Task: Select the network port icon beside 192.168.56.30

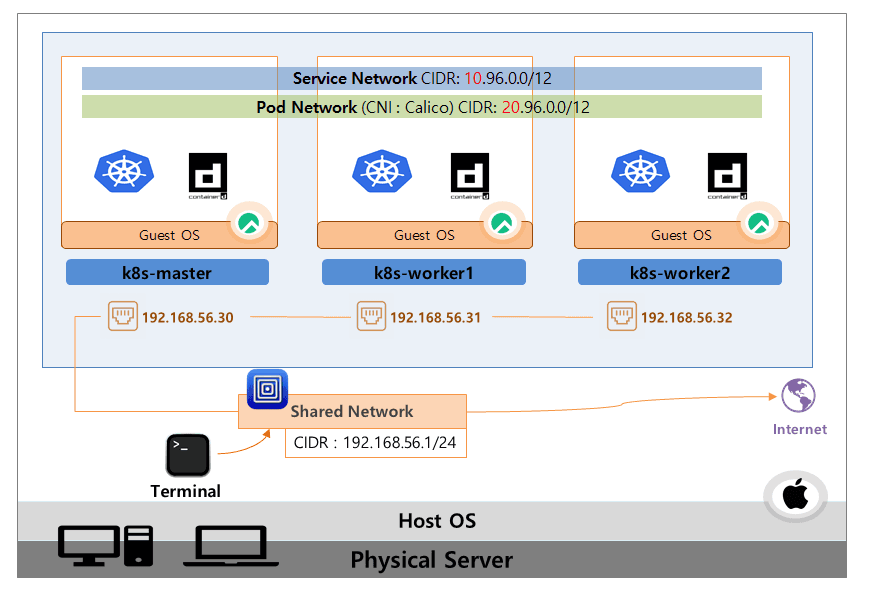Action: [x=122, y=318]
